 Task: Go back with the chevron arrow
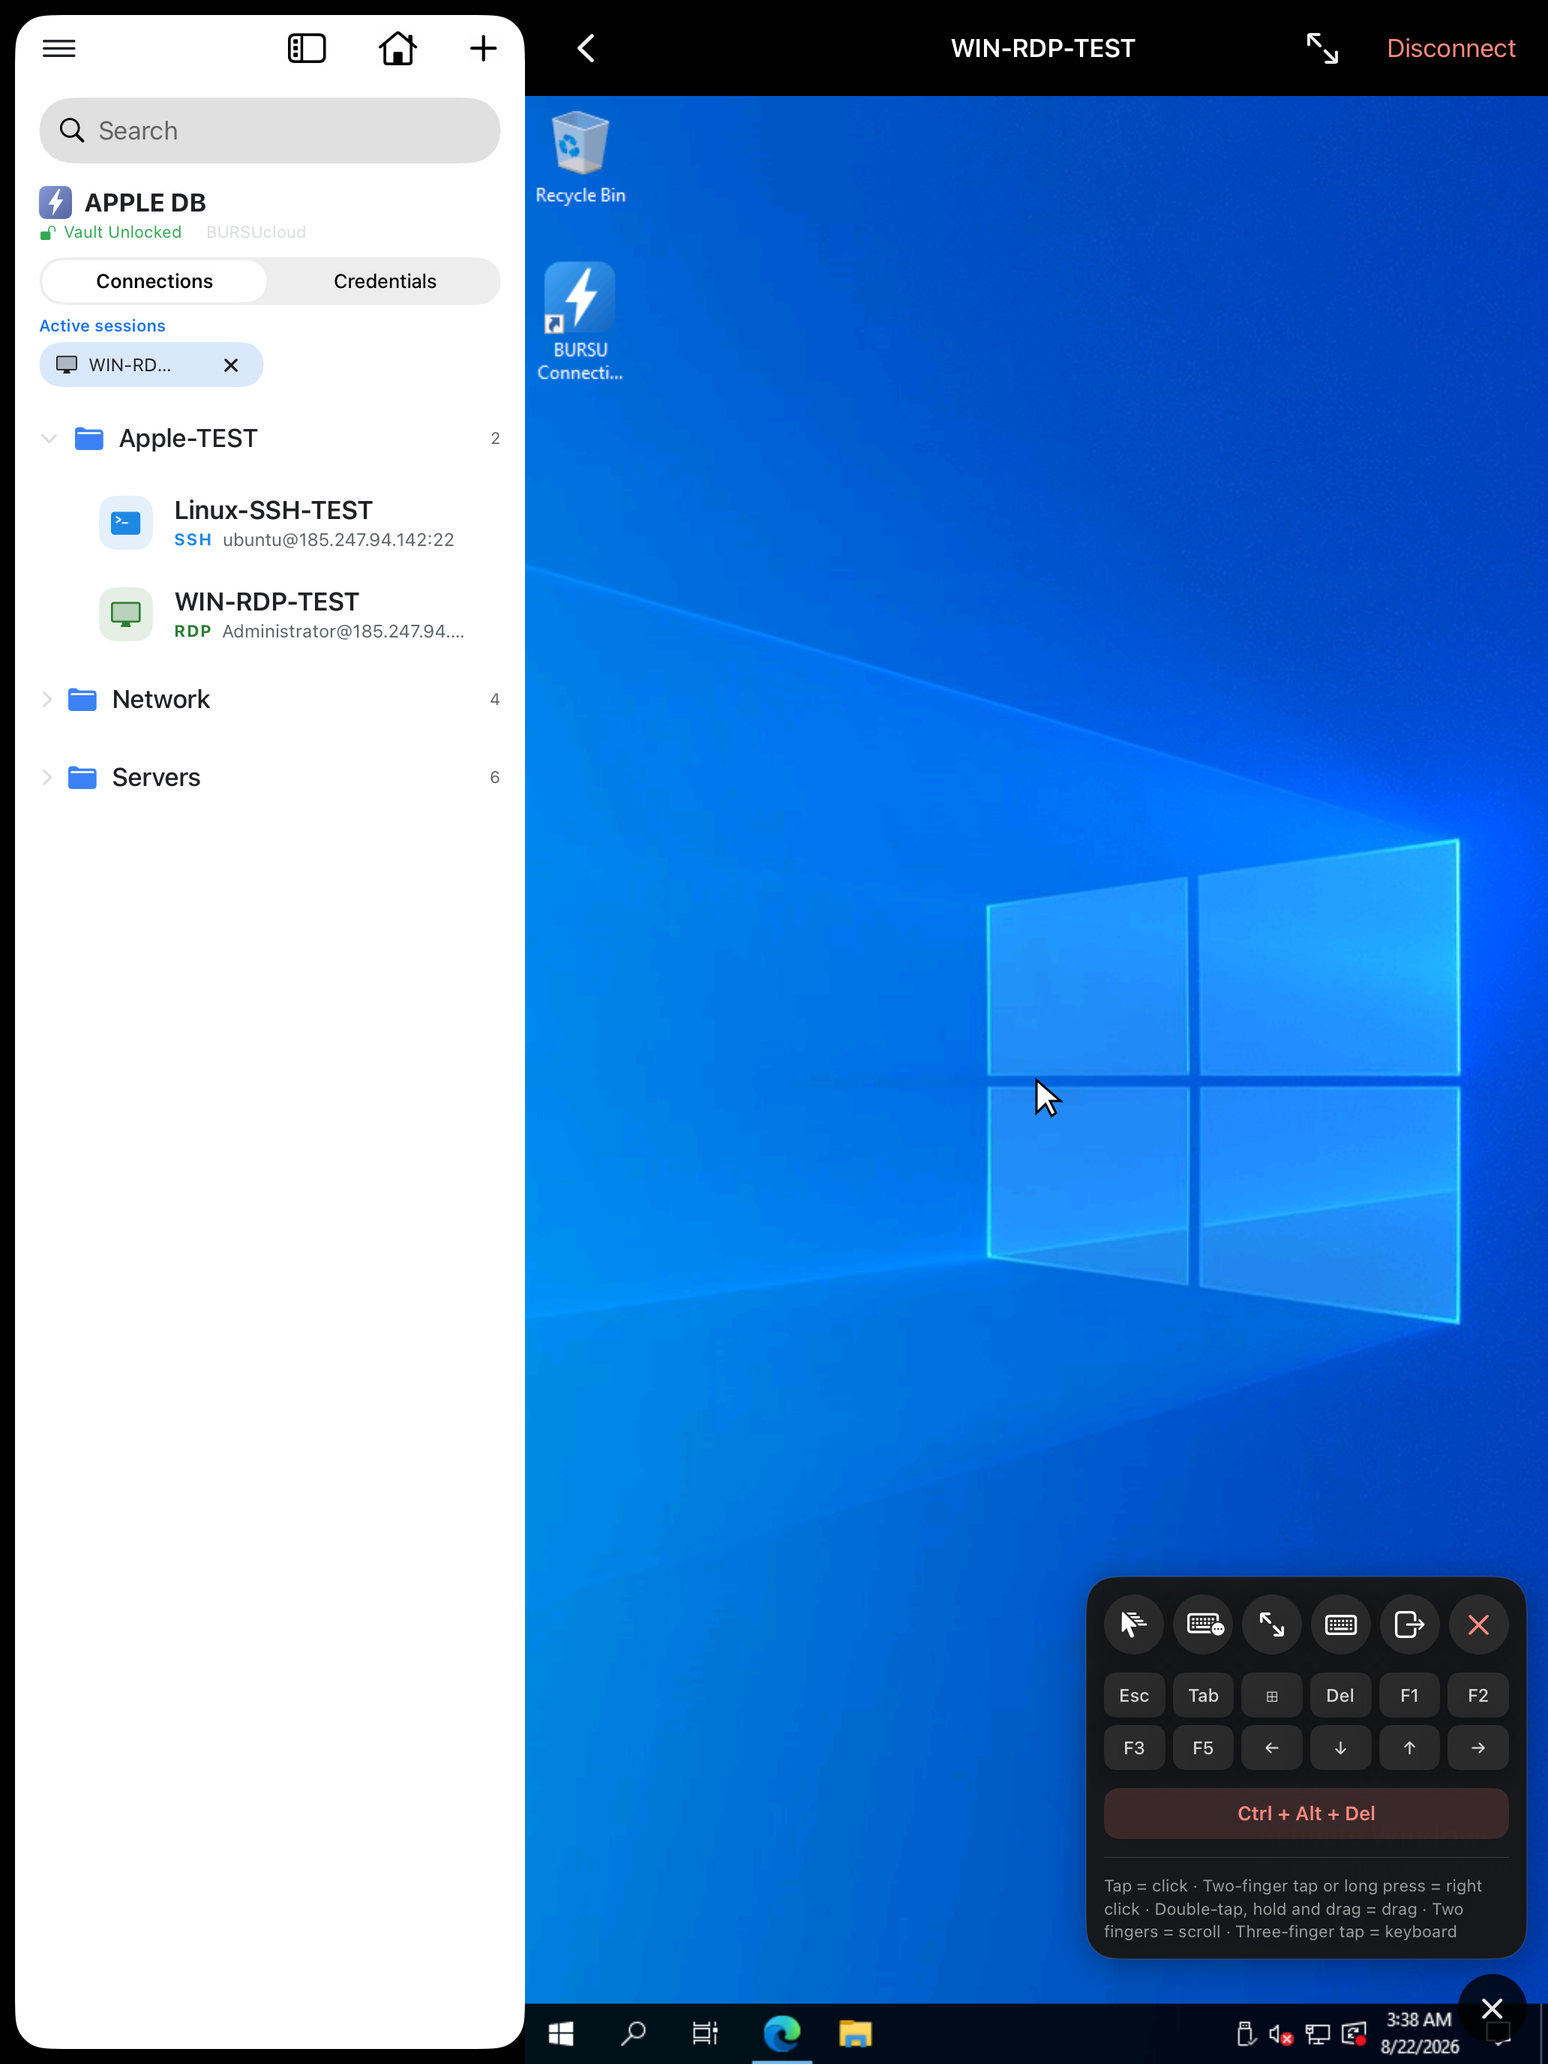[586, 48]
